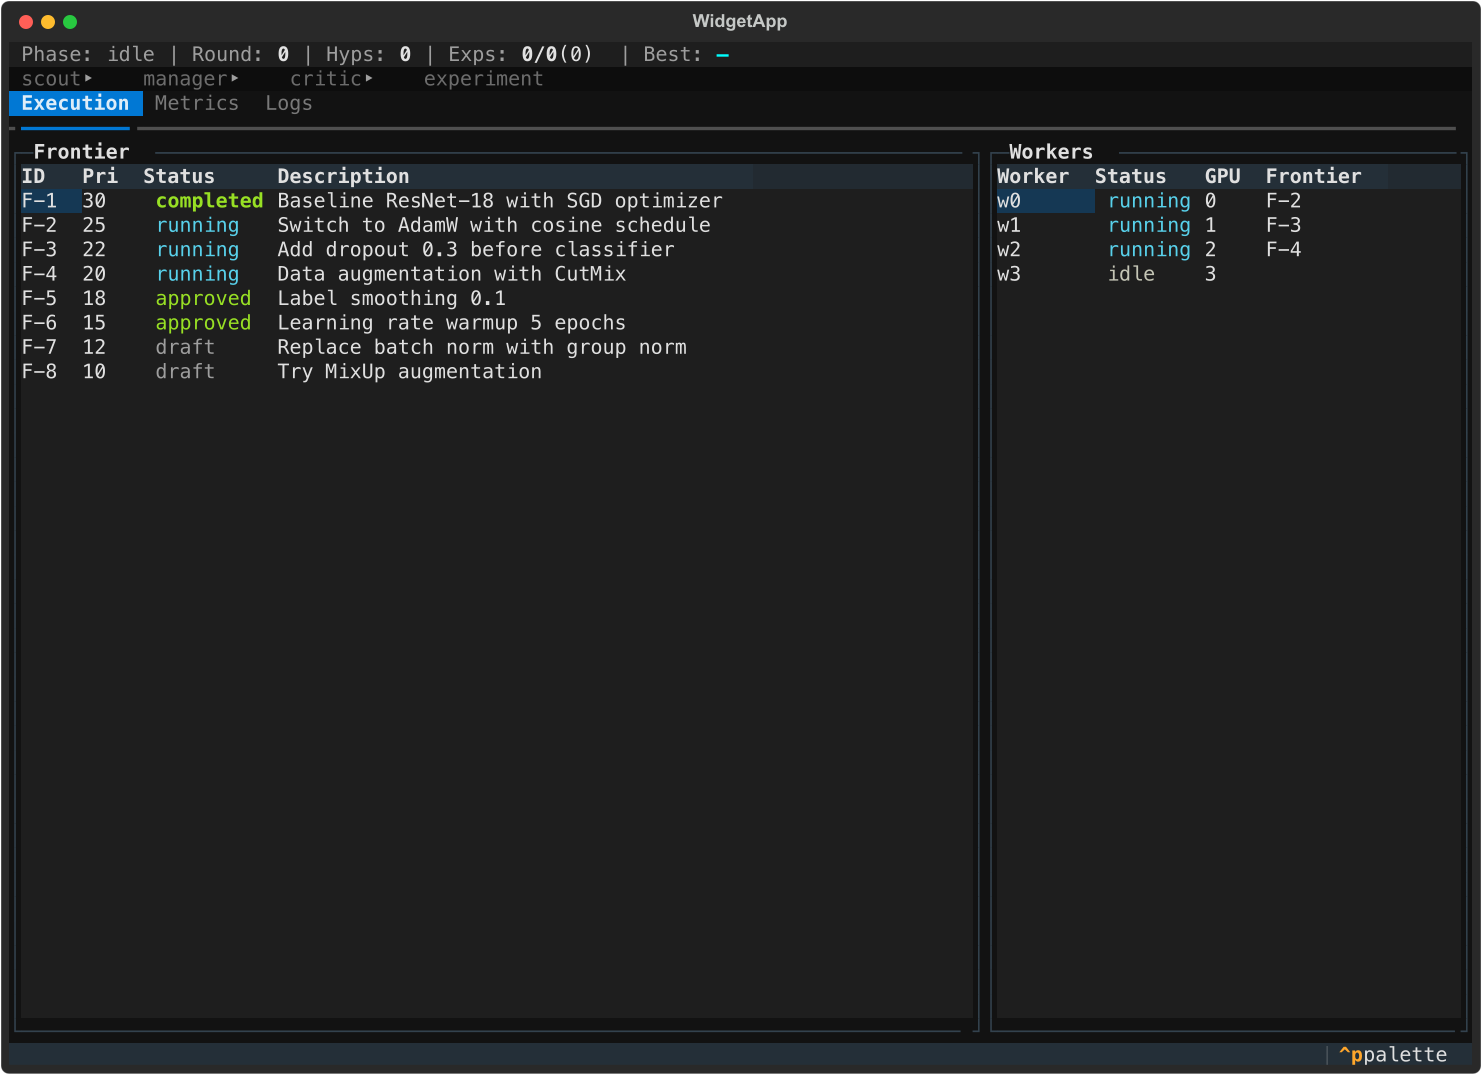Screen dimensions: 1482x1075
Task: Open the command palette in footer
Action: 1392,1055
